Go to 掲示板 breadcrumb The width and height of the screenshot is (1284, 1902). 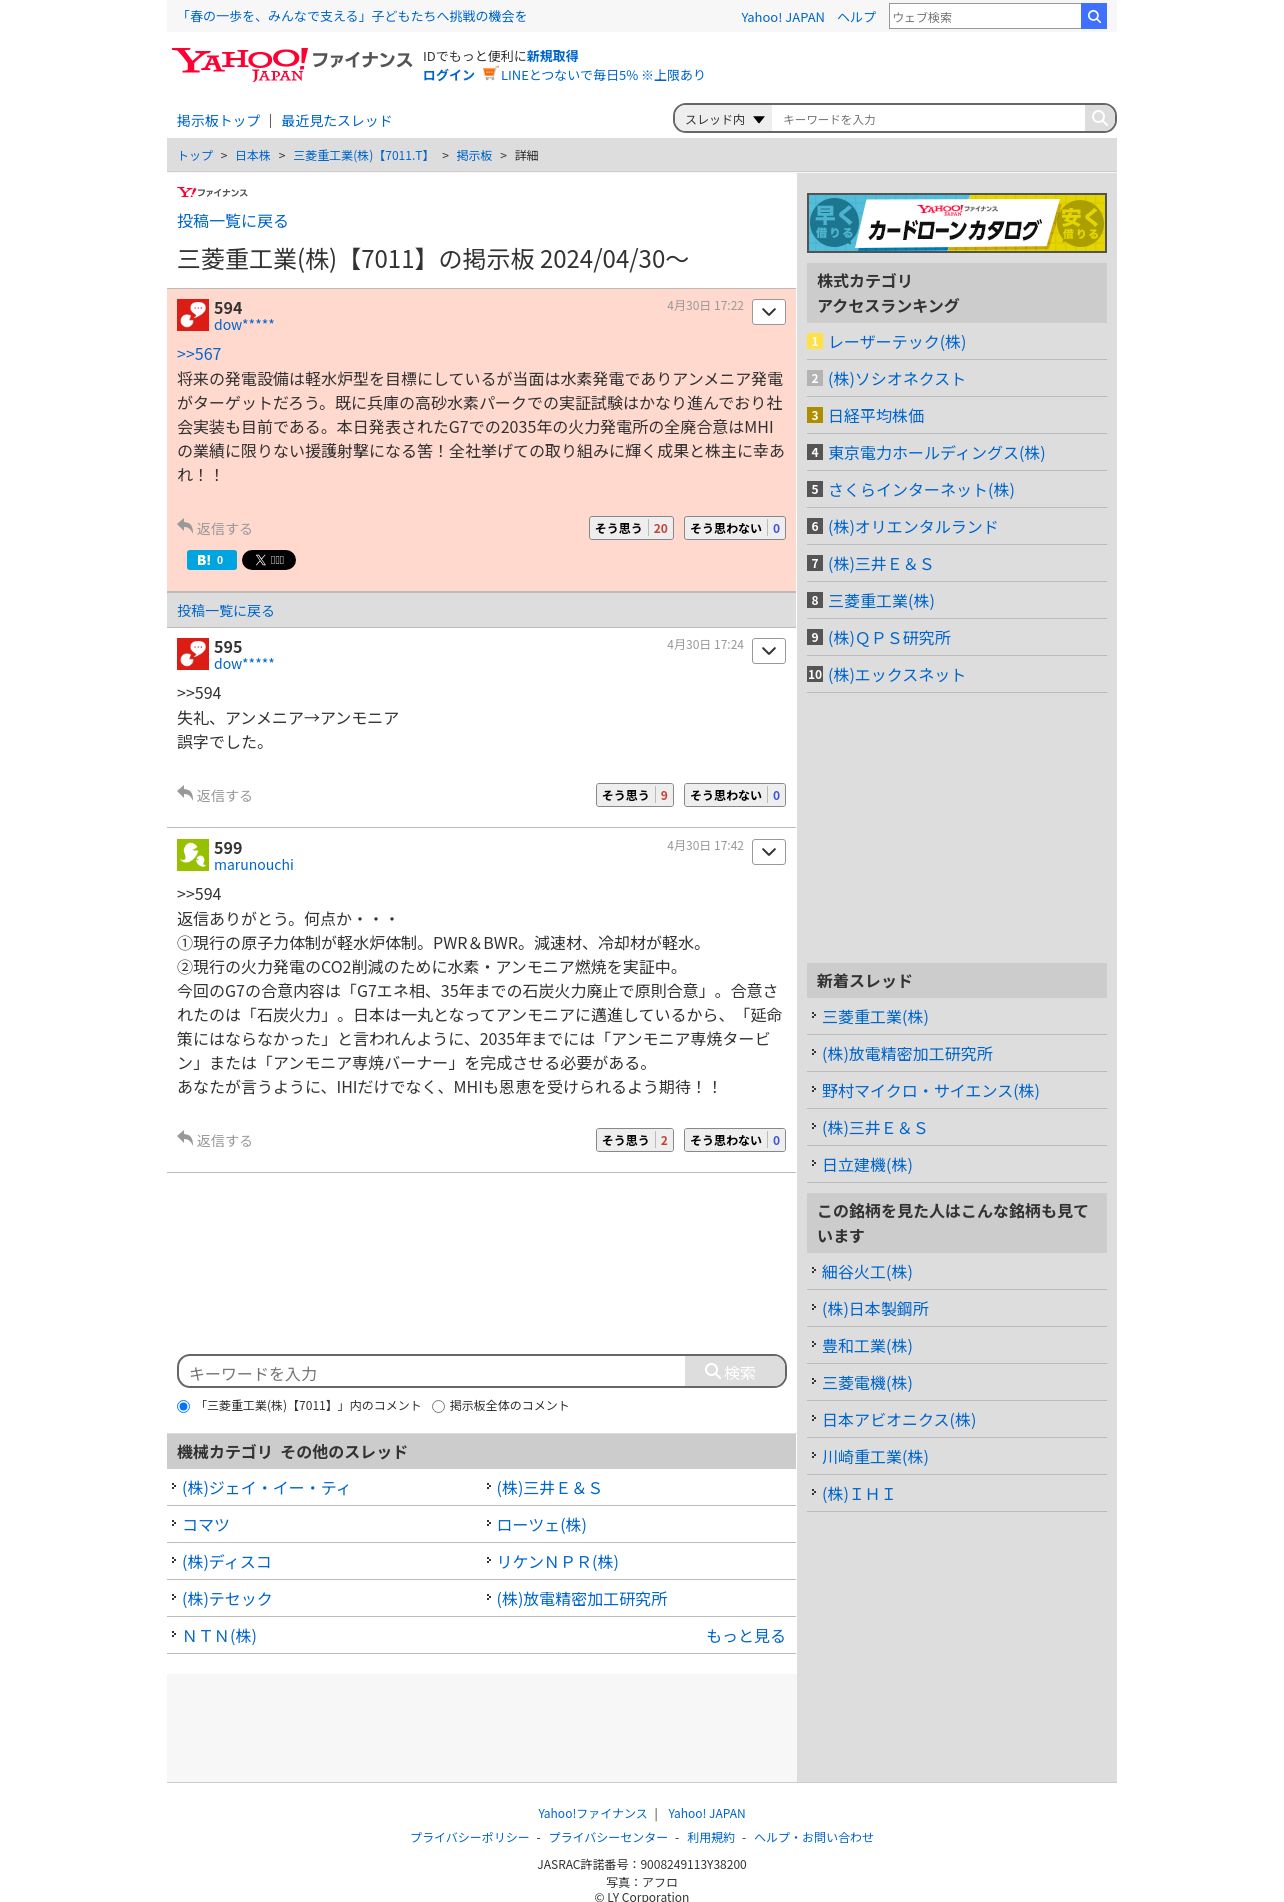474,156
